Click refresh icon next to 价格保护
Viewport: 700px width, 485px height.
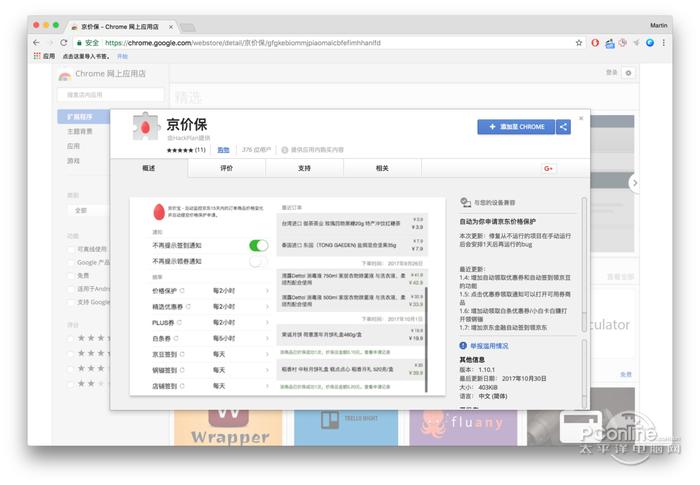coord(182,291)
